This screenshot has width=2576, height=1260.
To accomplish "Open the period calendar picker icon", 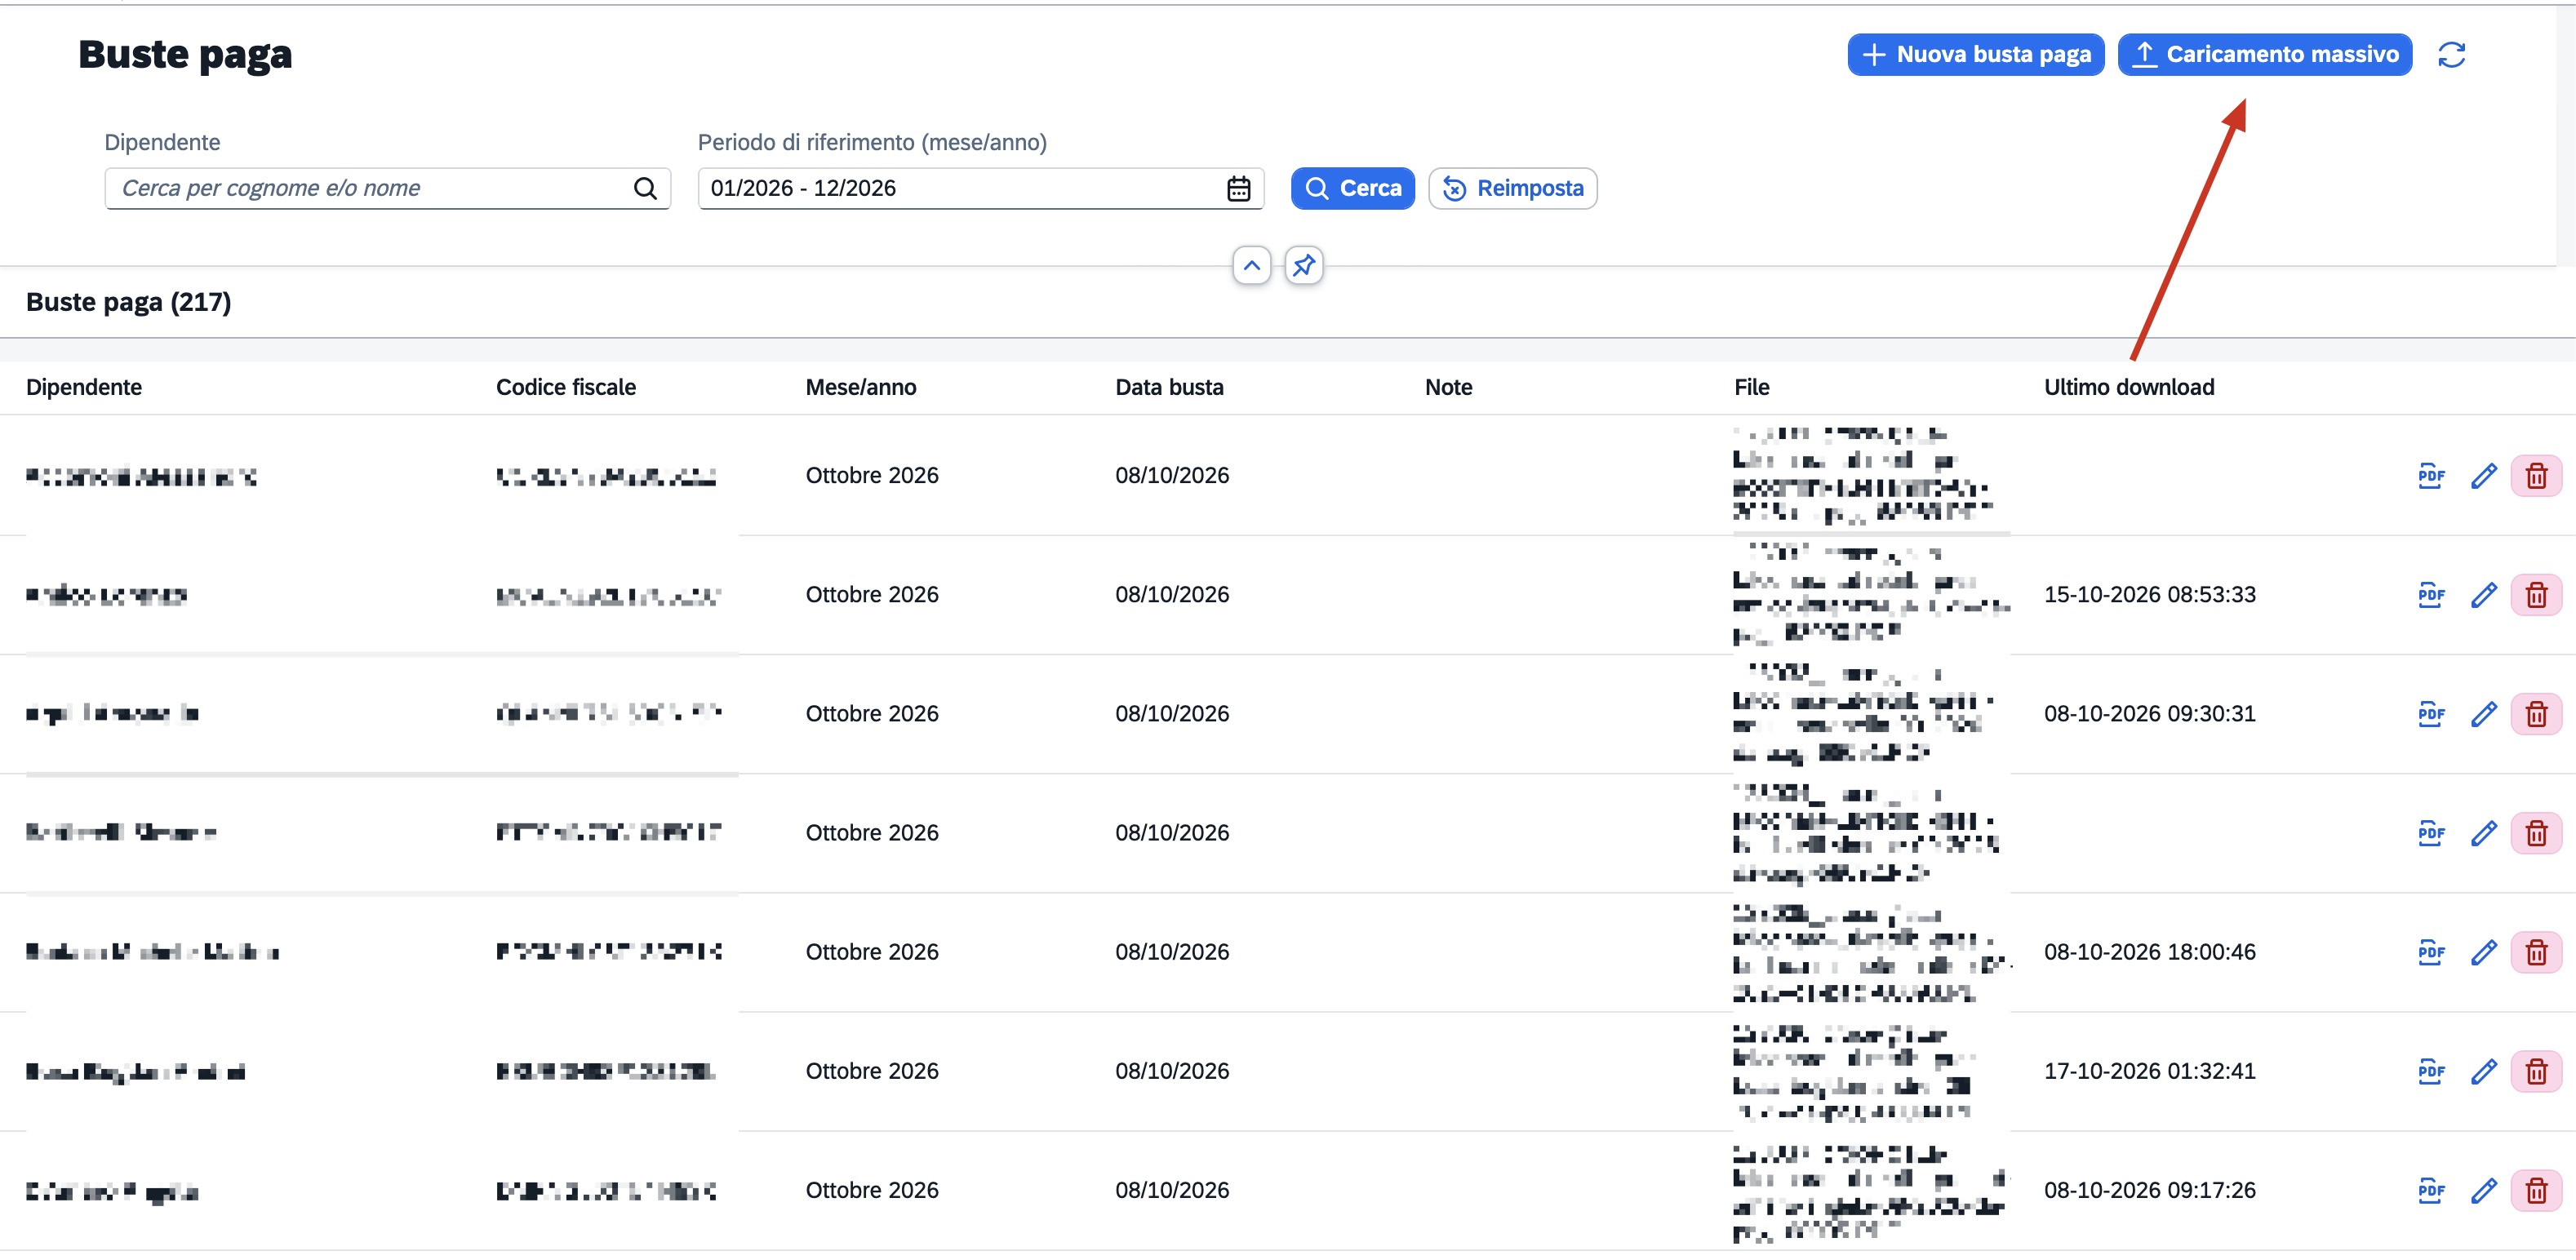I will pos(1238,188).
